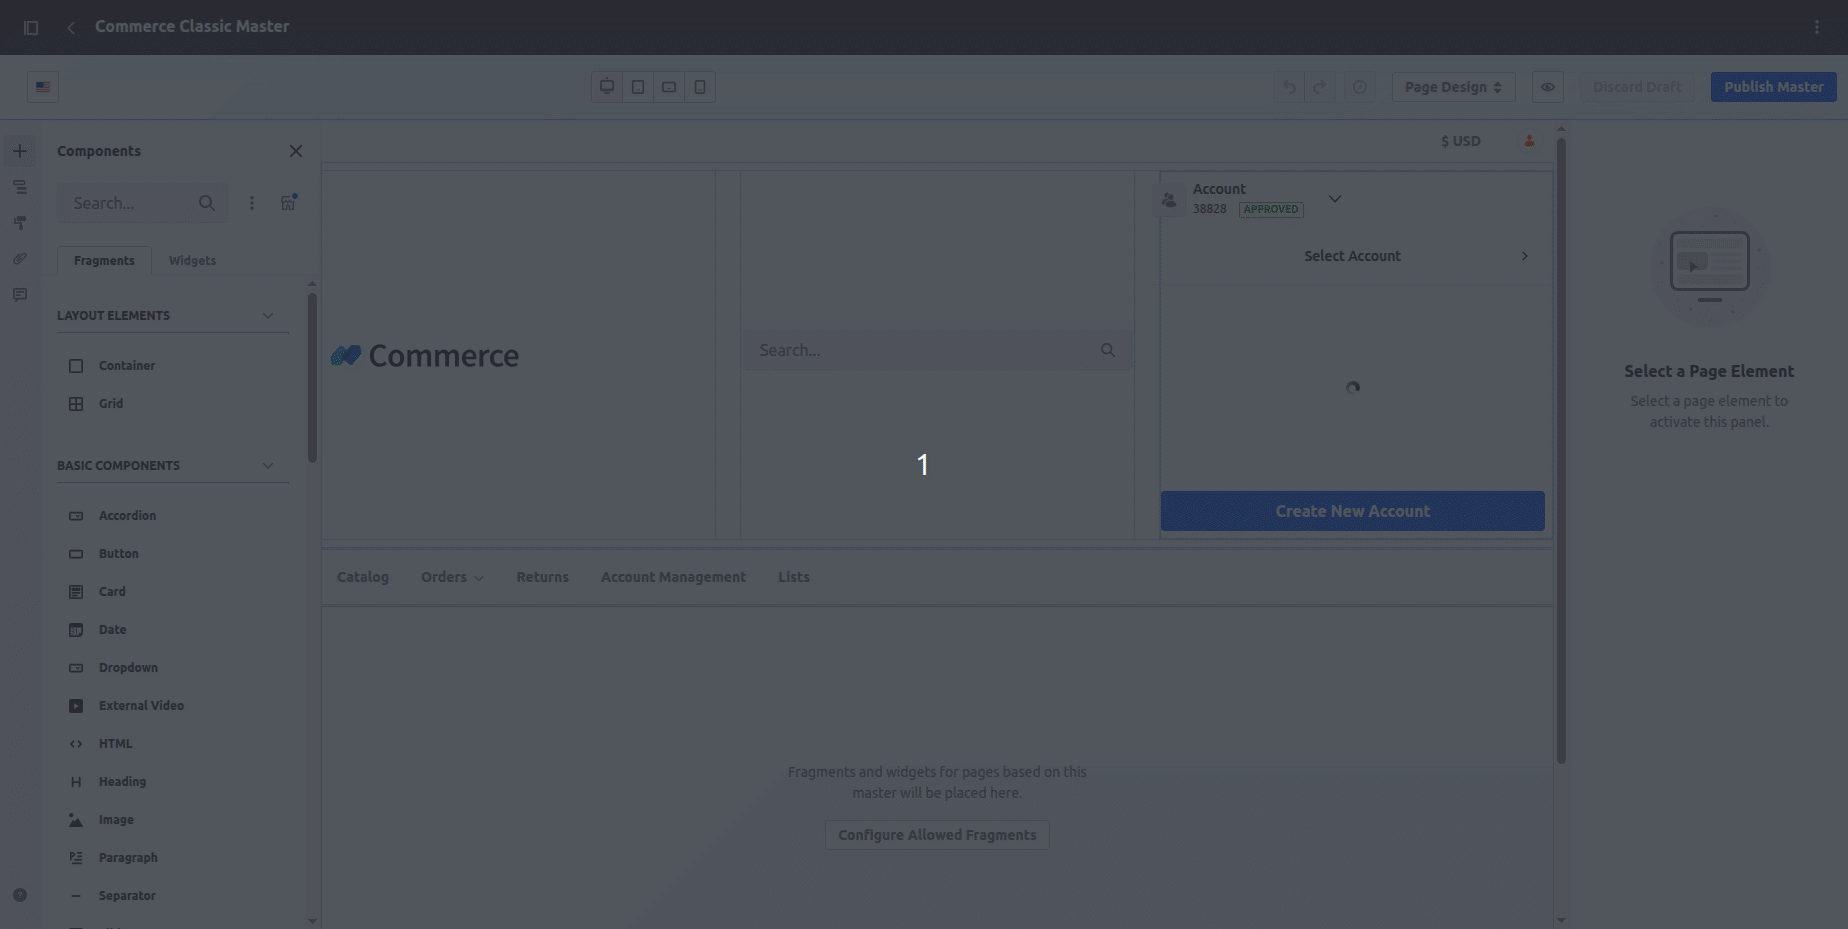This screenshot has height=929, width=1848.
Task: Open the Browser tree sidebar icon
Action: [20, 187]
